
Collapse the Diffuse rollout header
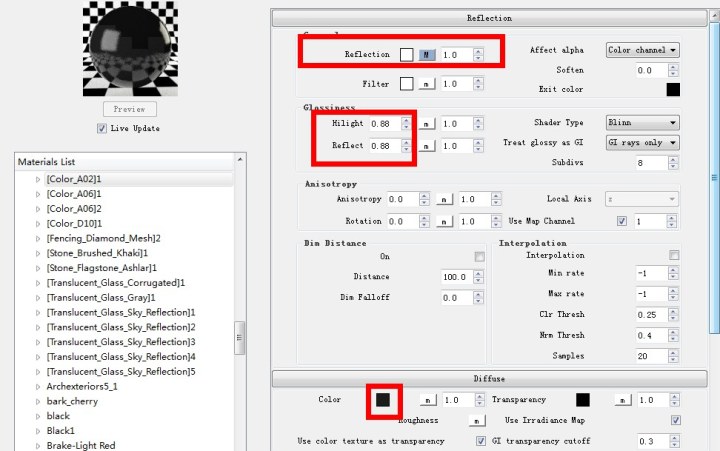(x=489, y=379)
